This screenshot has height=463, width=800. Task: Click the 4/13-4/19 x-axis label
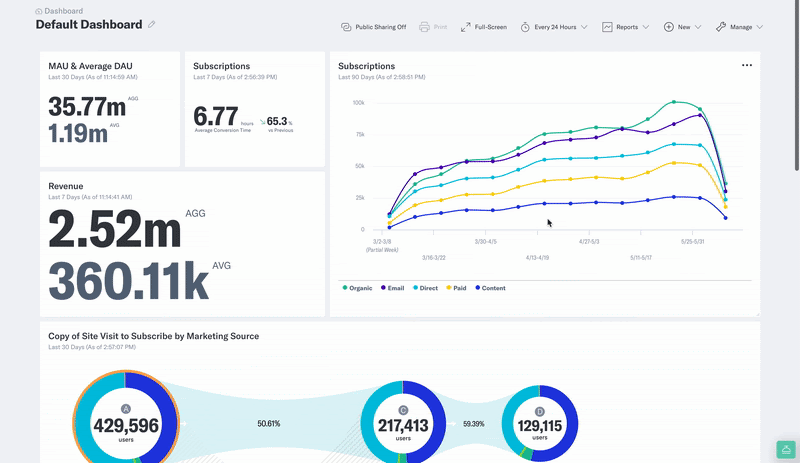(537, 258)
